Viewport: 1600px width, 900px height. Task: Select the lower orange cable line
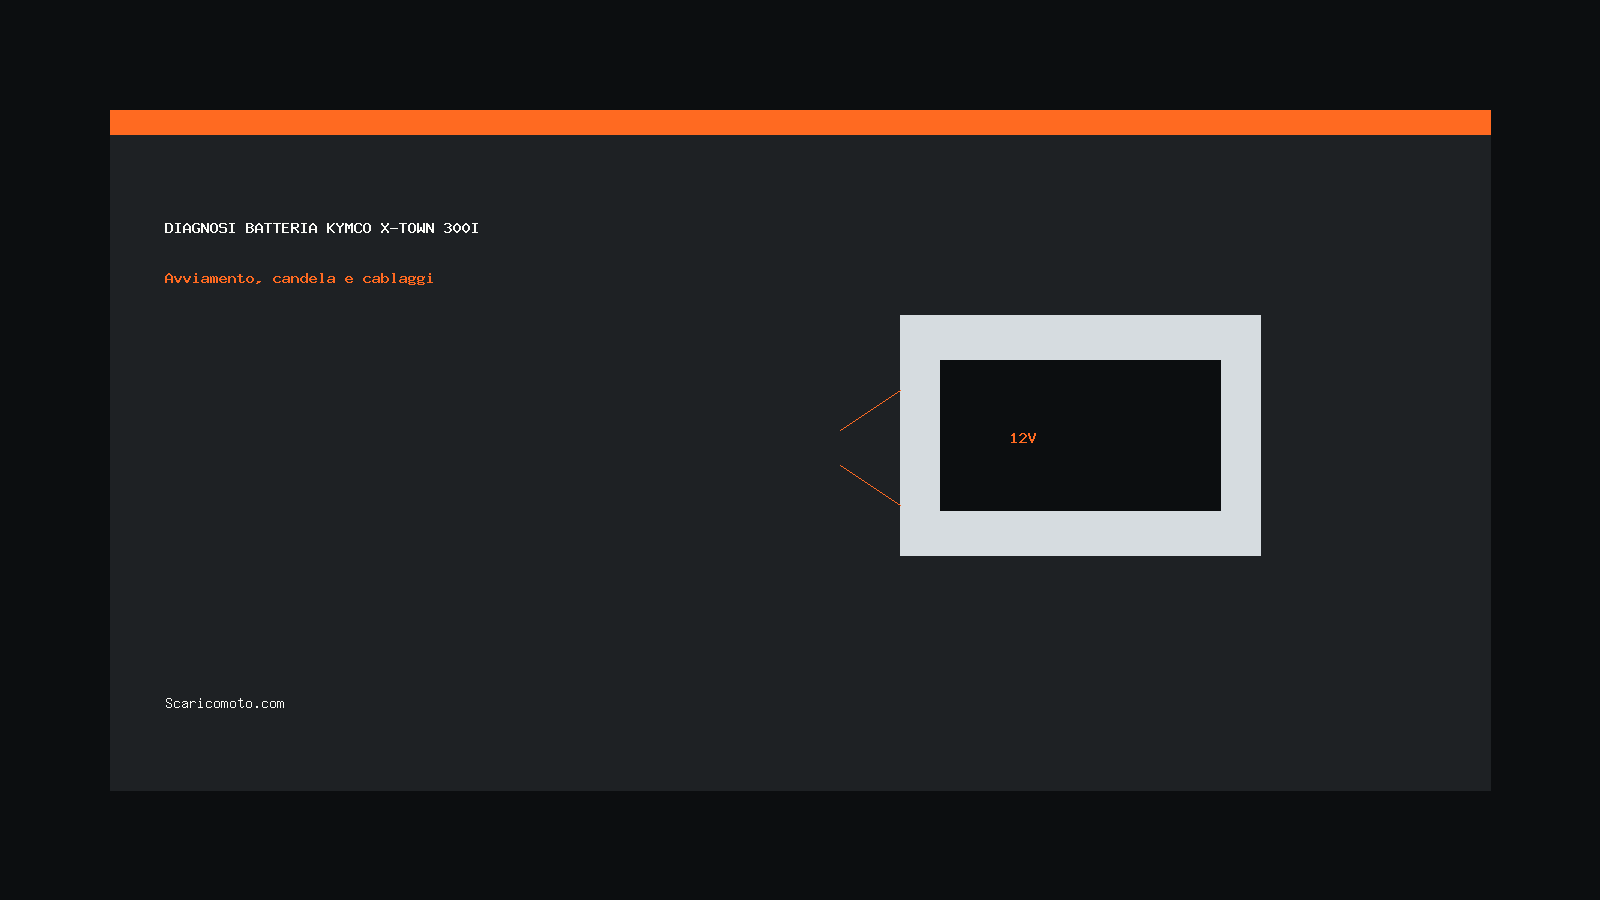pos(870,485)
